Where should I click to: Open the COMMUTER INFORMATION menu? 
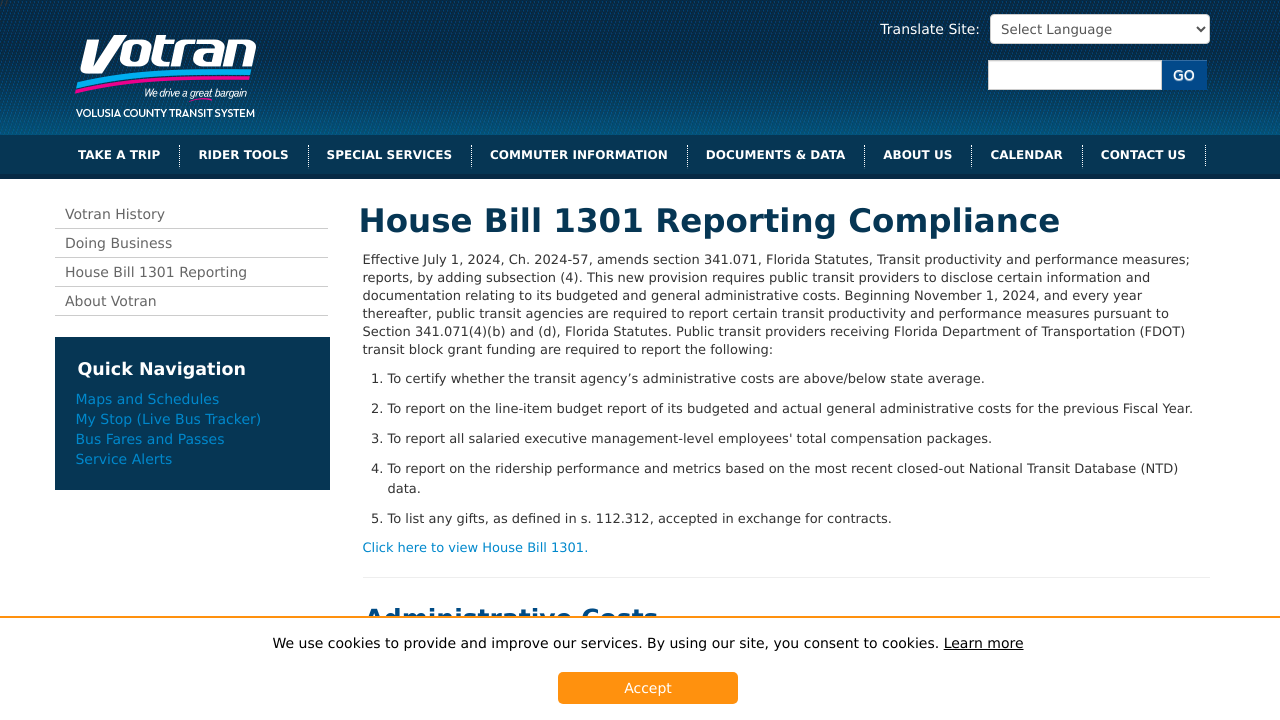click(578, 155)
